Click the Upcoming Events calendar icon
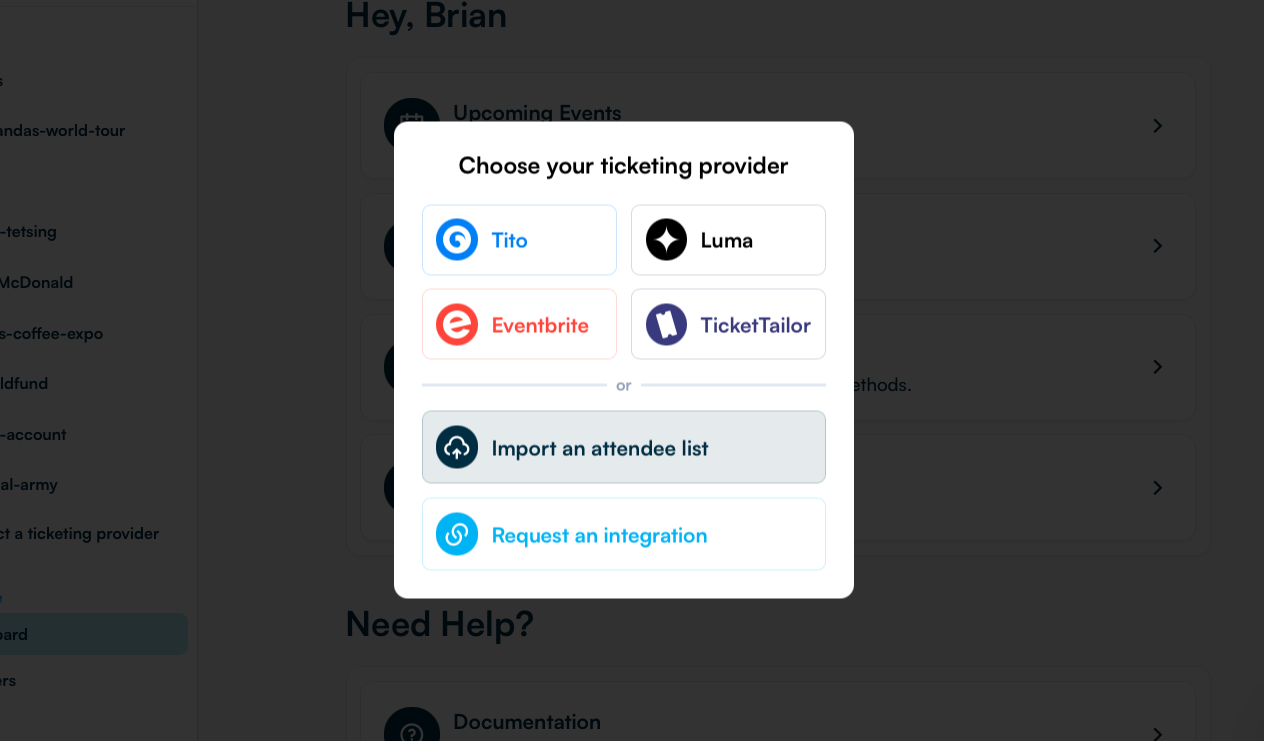Viewport: 1264px width, 741px height. (412, 124)
